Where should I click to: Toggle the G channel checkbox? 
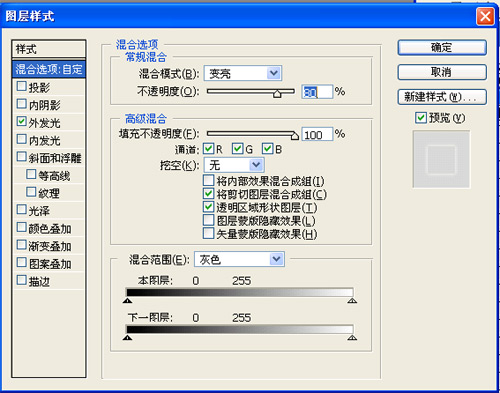tap(238, 148)
